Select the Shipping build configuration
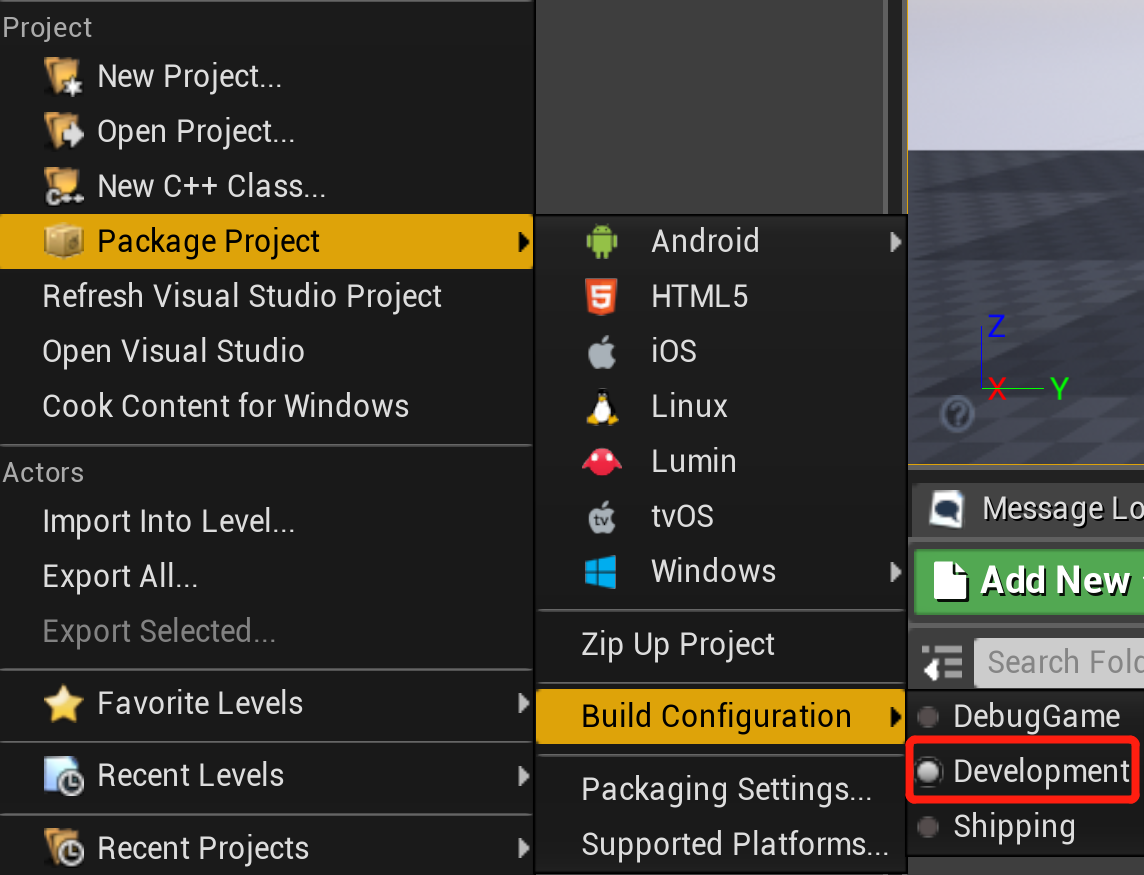The image size is (1144, 875). click(1013, 827)
